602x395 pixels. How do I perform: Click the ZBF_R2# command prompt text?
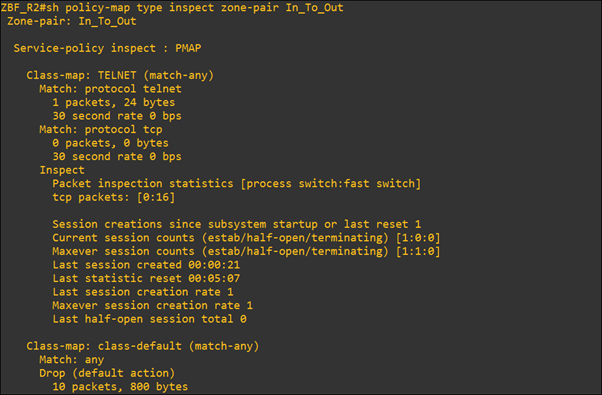[x=23, y=8]
